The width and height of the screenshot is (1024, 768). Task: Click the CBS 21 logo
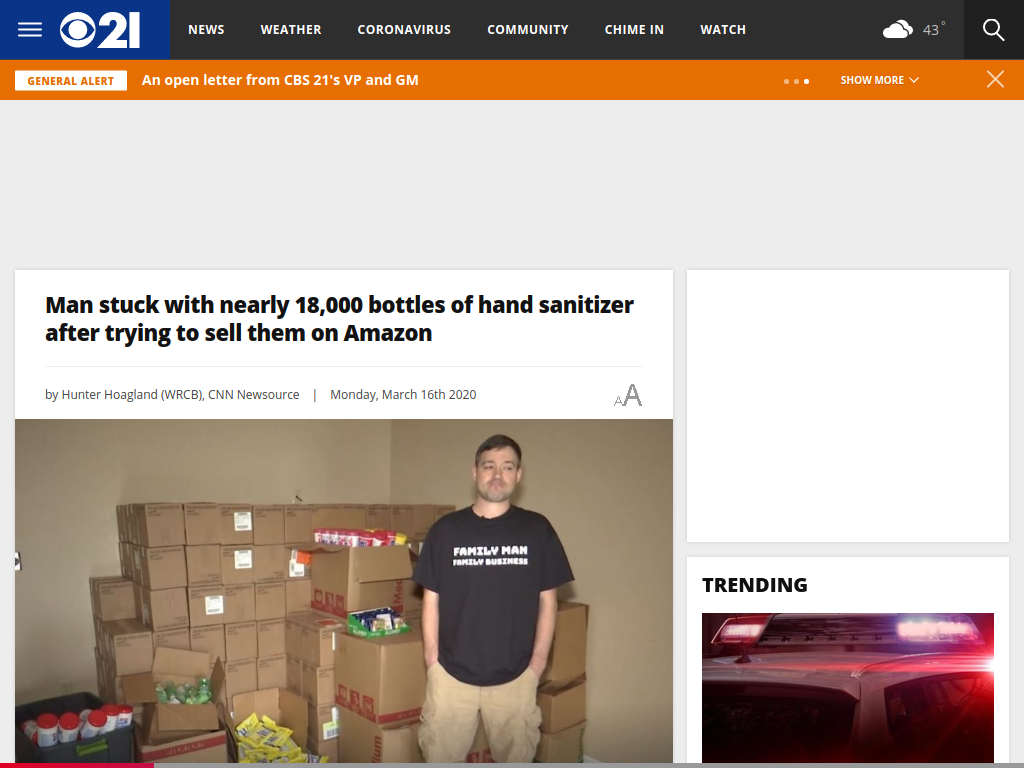pyautogui.click(x=100, y=30)
